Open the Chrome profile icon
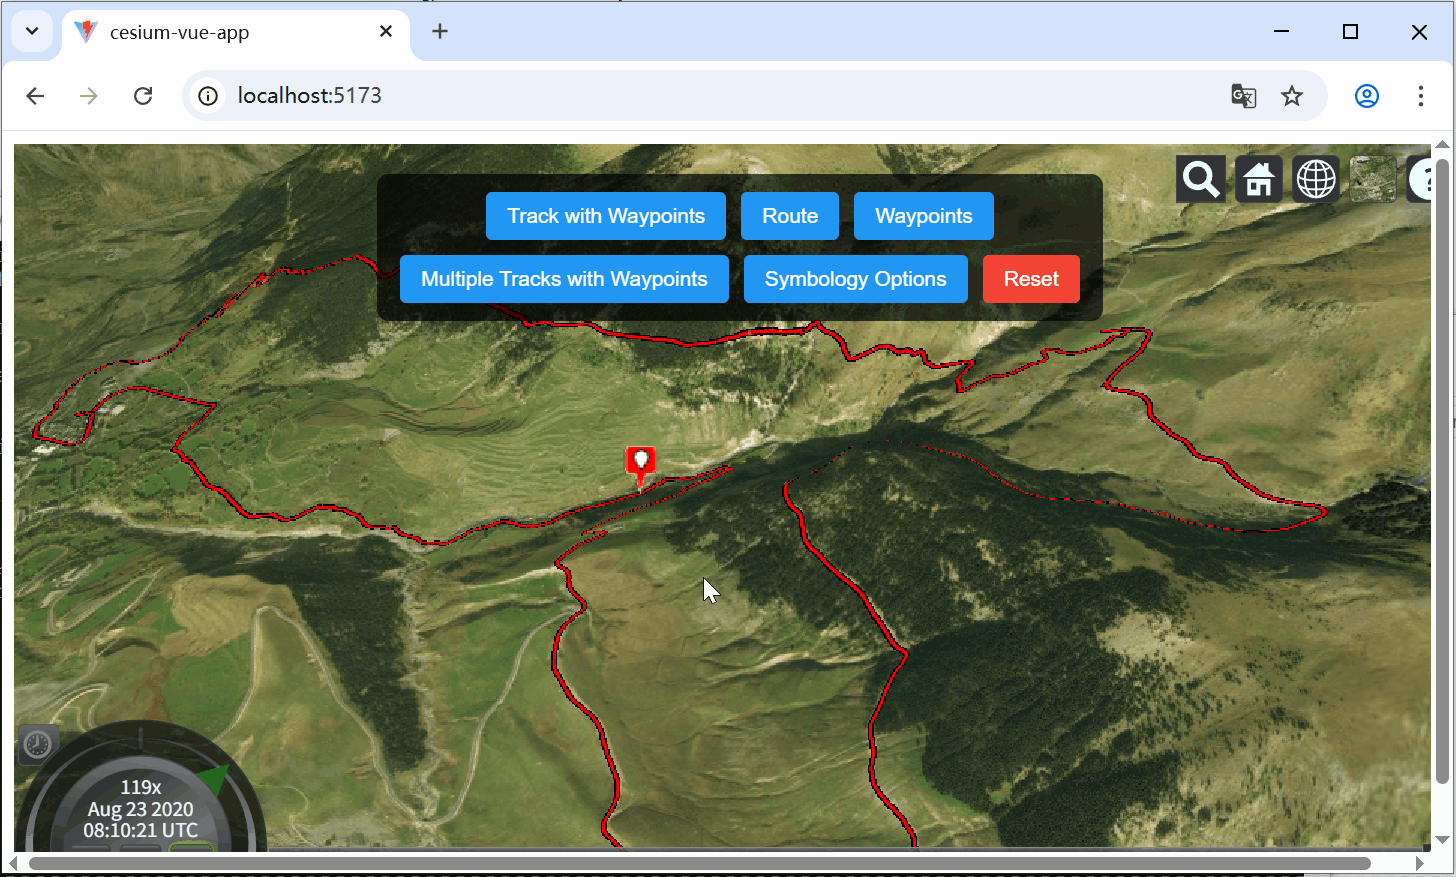 click(1367, 96)
